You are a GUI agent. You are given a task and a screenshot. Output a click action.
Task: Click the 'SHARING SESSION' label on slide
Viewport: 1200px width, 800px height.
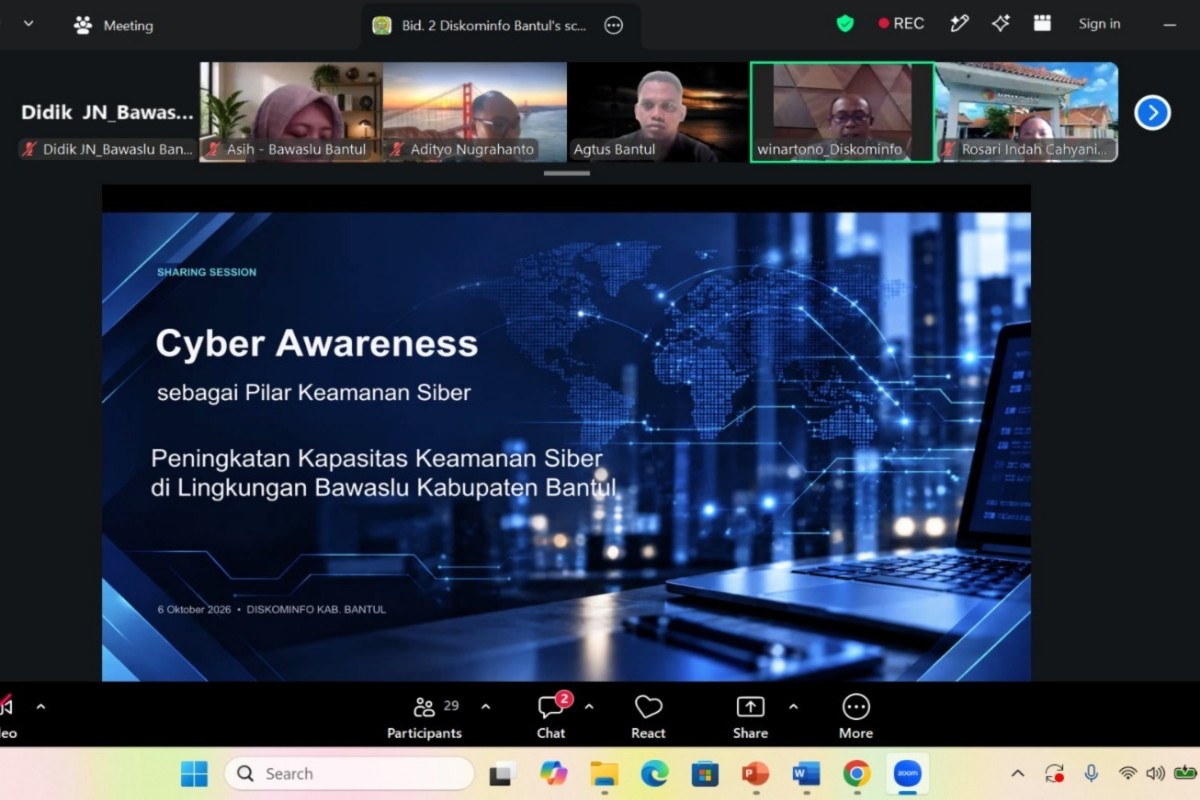(x=207, y=272)
